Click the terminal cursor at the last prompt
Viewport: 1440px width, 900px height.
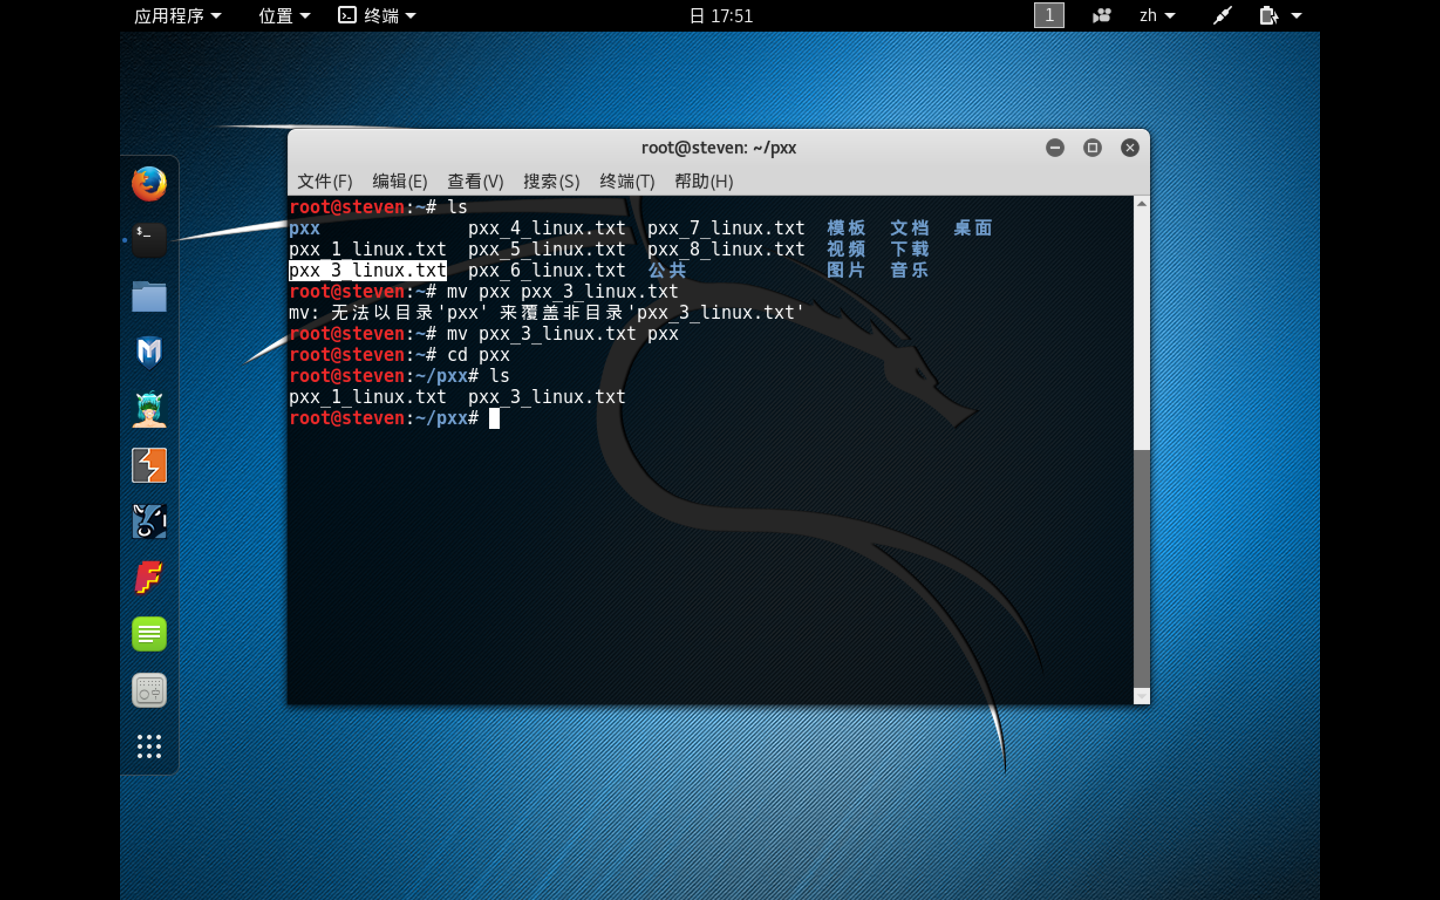pos(494,419)
